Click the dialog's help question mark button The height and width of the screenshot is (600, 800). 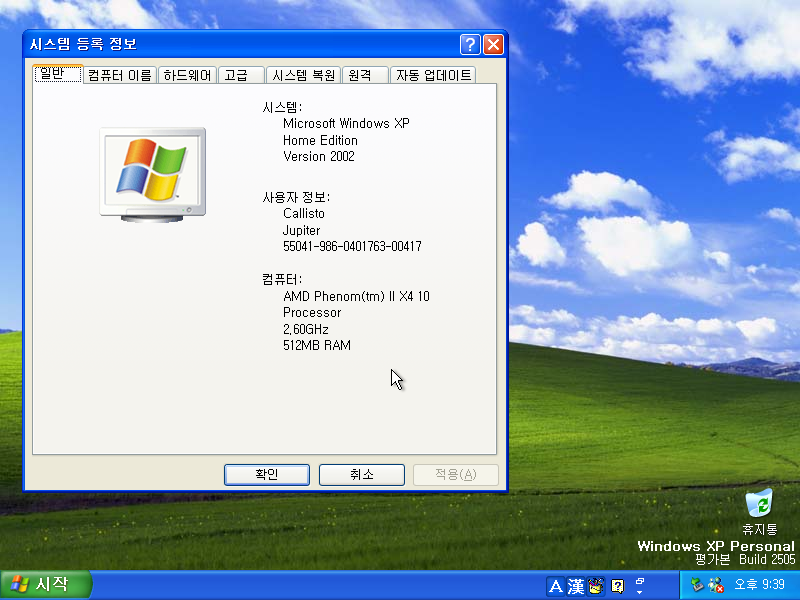pos(470,44)
